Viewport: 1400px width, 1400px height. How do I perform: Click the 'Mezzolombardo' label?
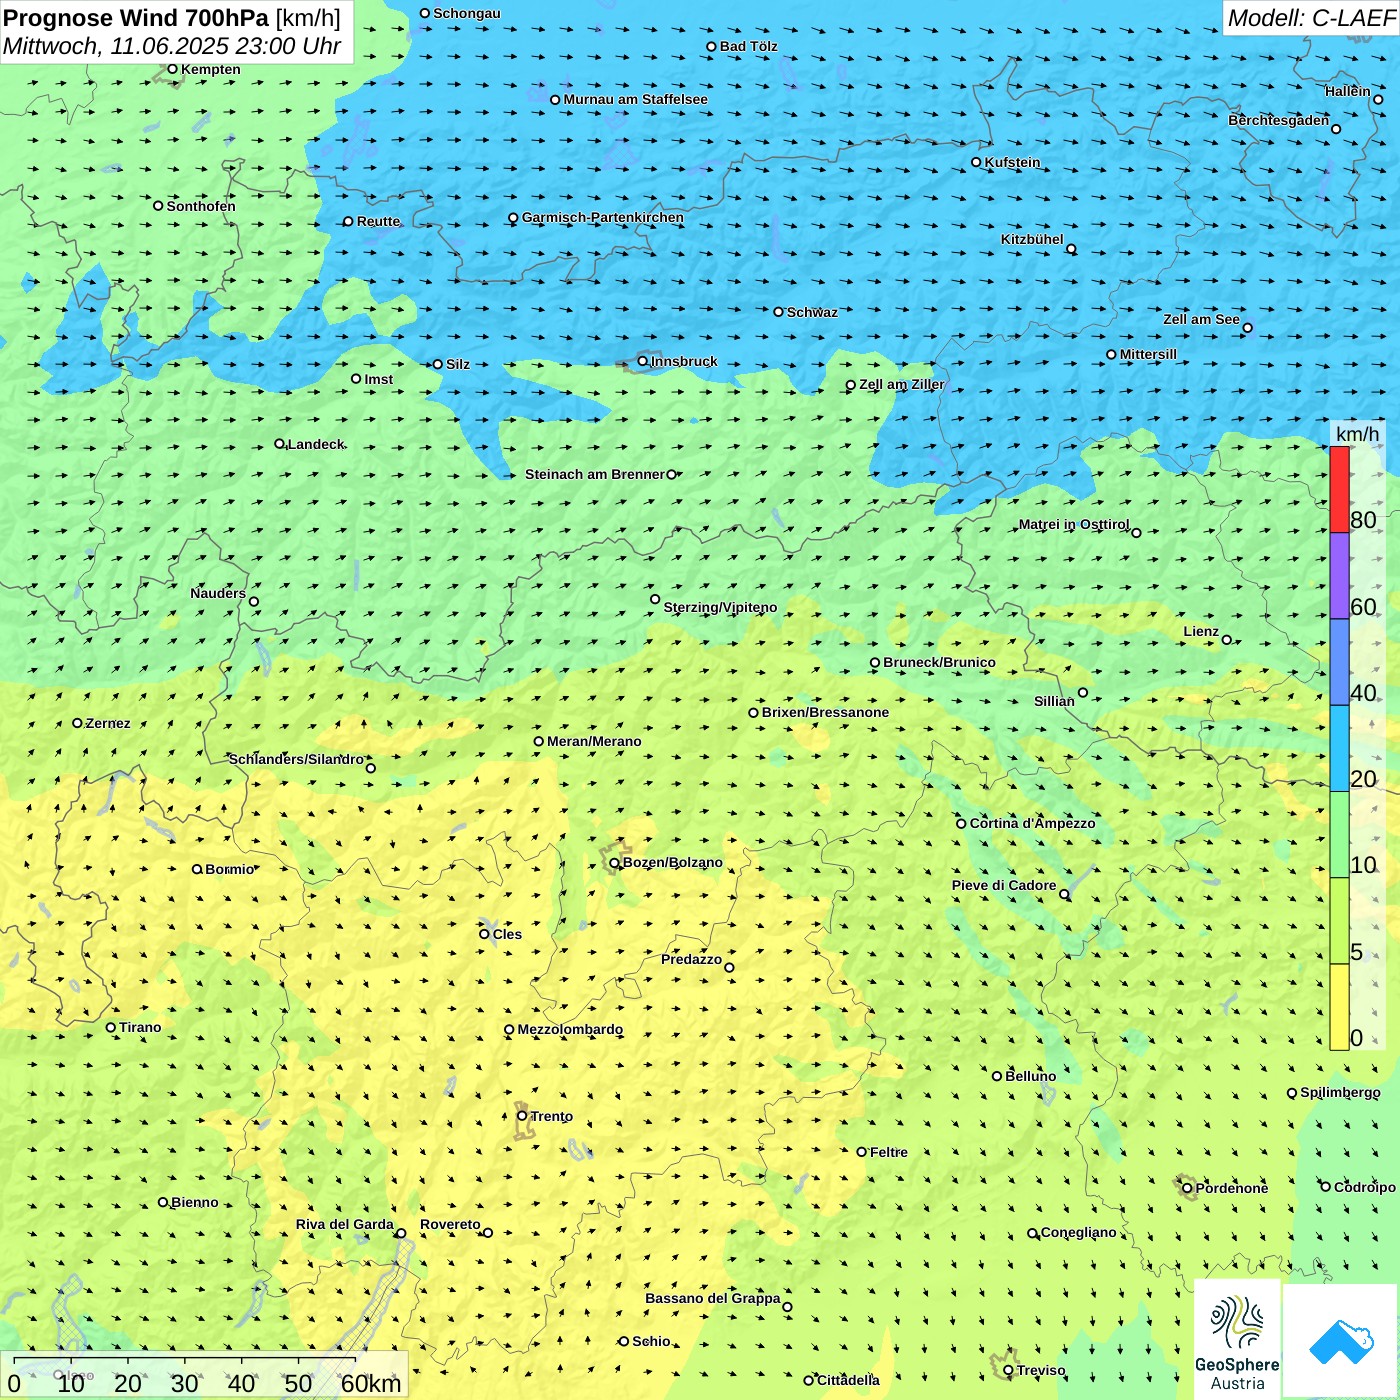(x=570, y=1029)
